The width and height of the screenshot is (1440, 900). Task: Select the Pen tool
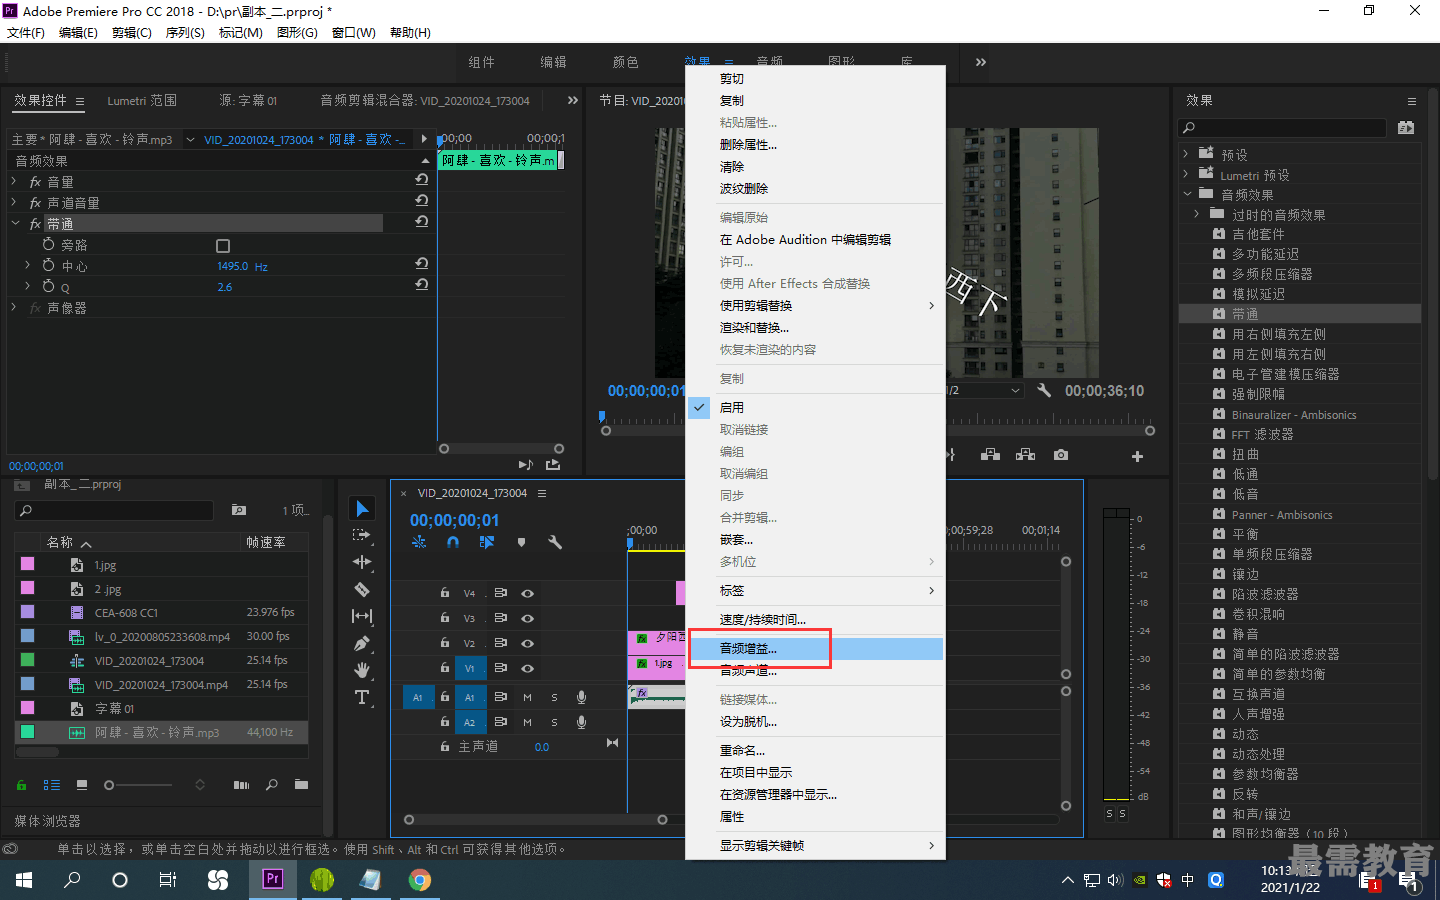[x=362, y=643]
